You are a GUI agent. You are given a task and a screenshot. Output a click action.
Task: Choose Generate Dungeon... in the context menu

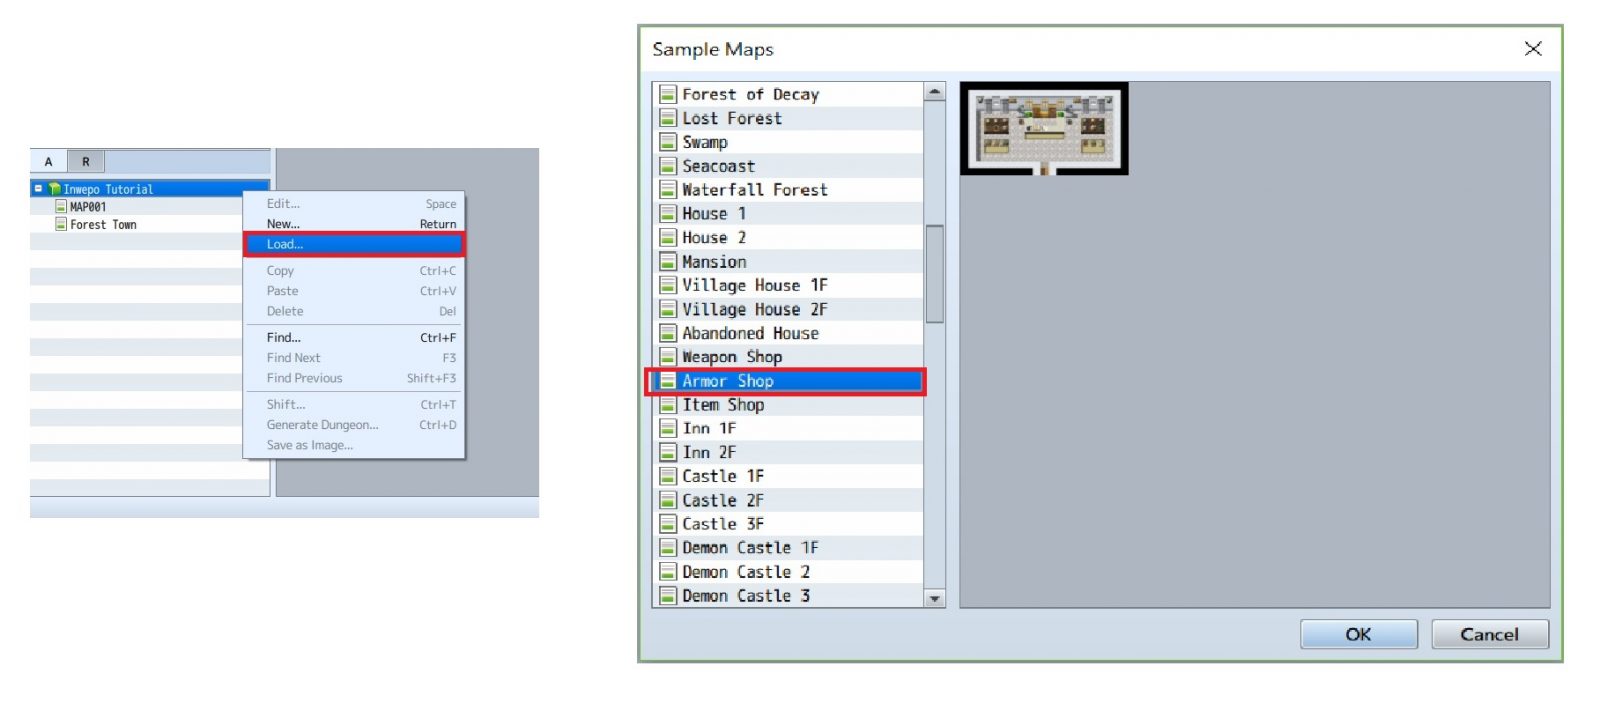354,425
